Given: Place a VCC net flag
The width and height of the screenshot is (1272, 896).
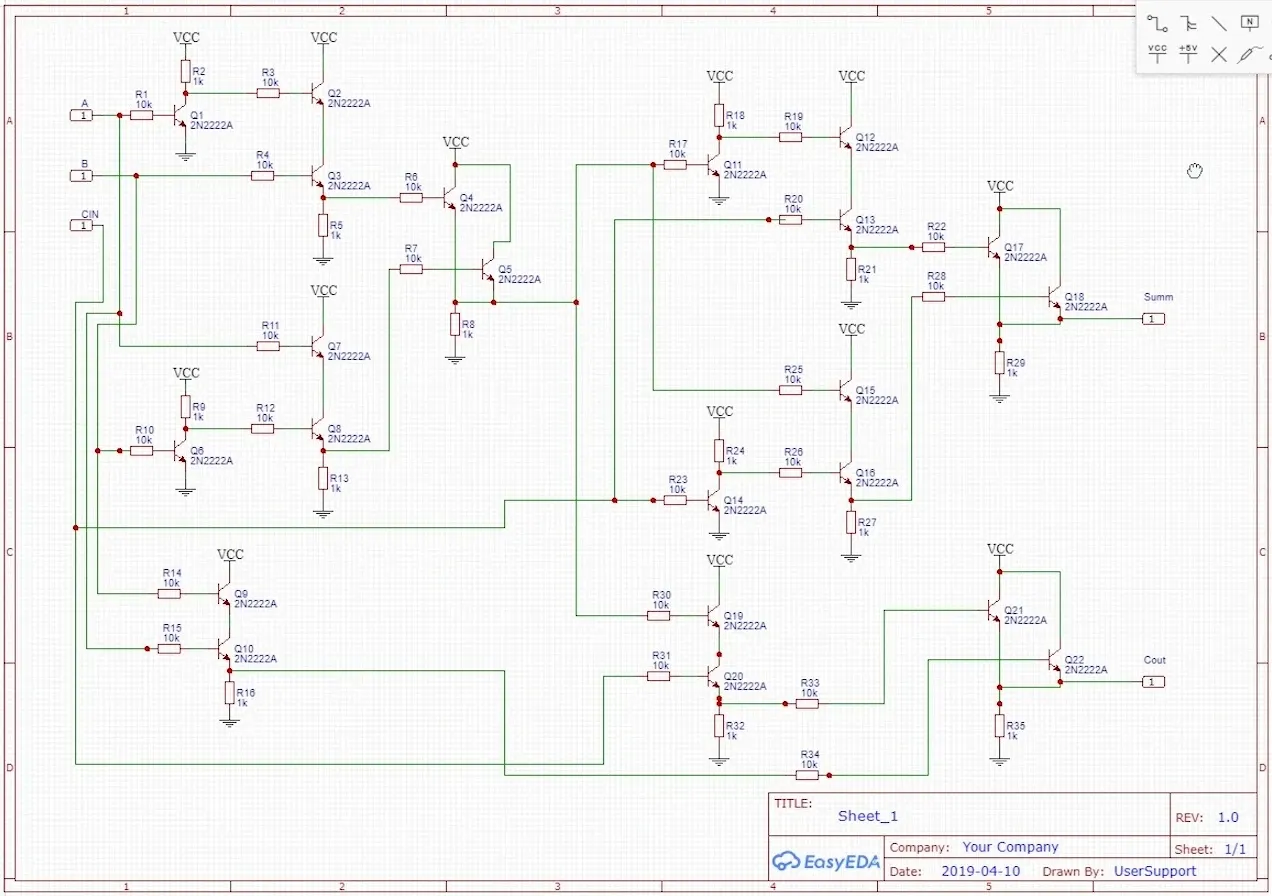Looking at the screenshot, I should point(1158,53).
